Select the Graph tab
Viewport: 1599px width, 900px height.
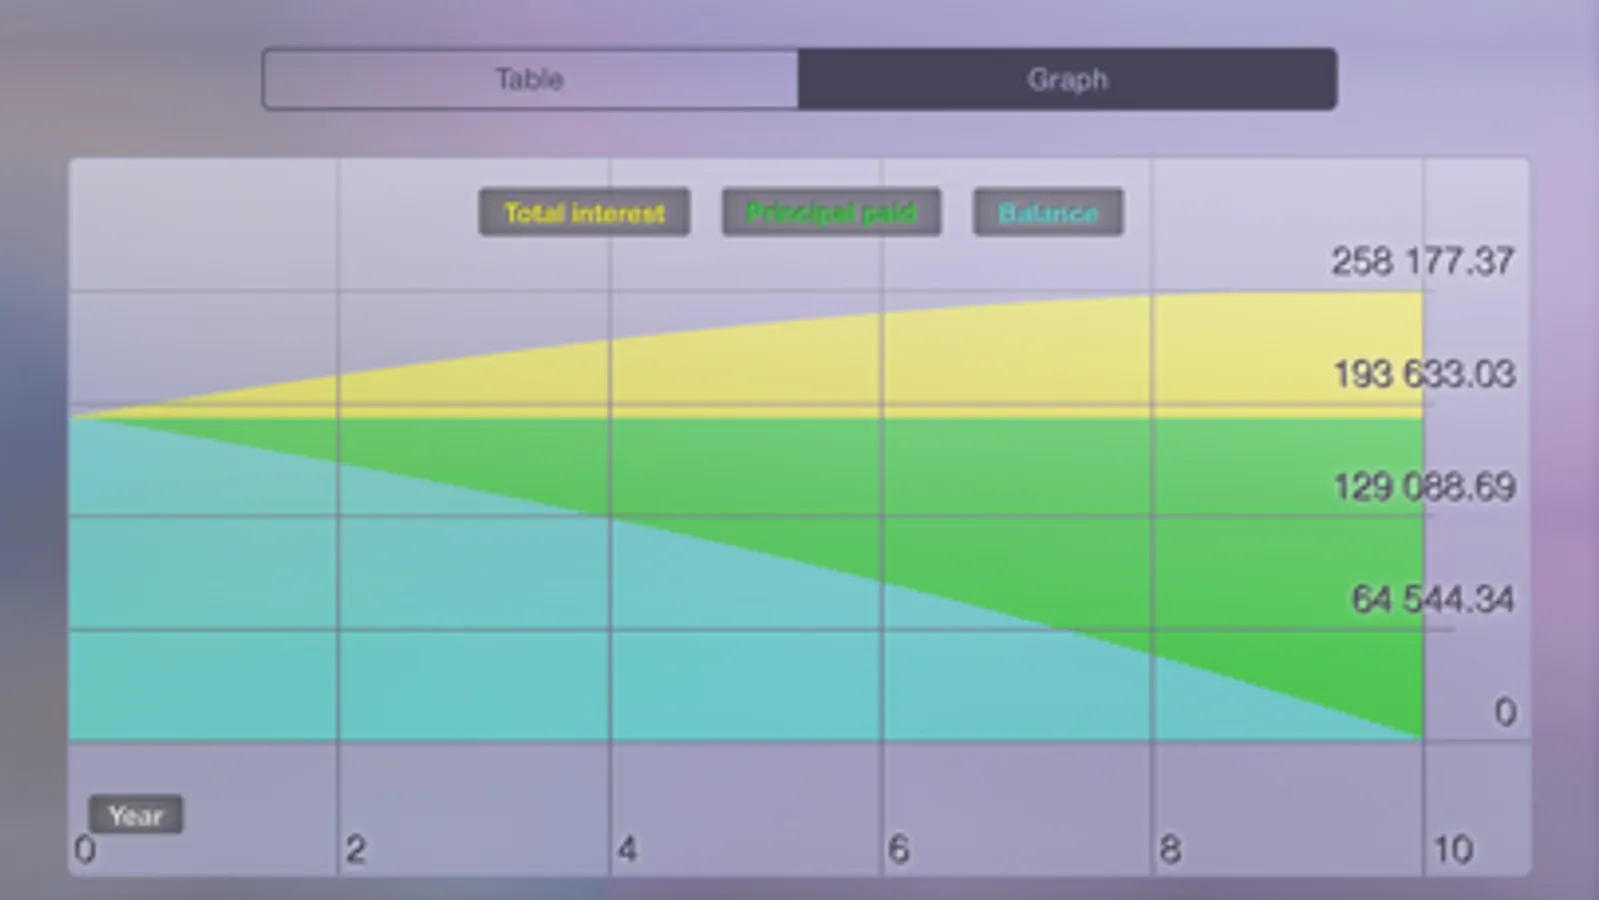tap(1067, 79)
